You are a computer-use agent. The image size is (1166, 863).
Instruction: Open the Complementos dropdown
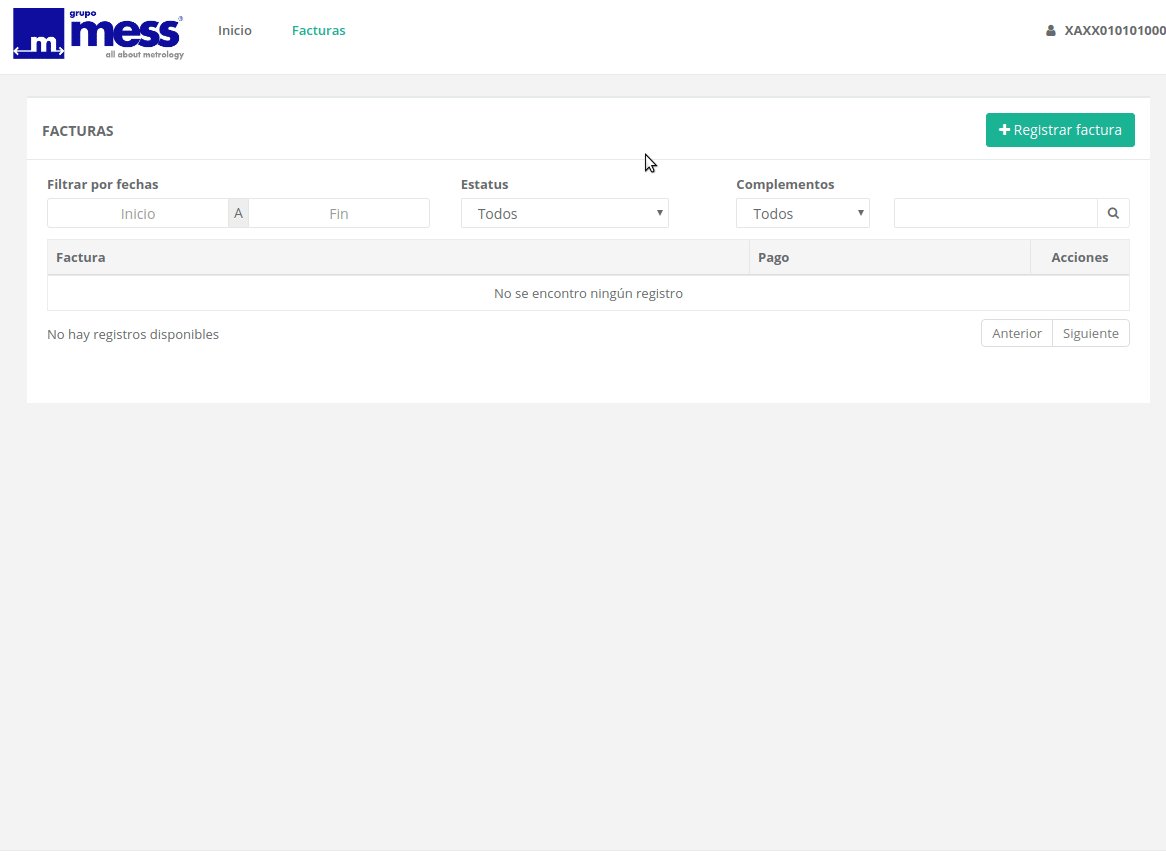coord(802,213)
